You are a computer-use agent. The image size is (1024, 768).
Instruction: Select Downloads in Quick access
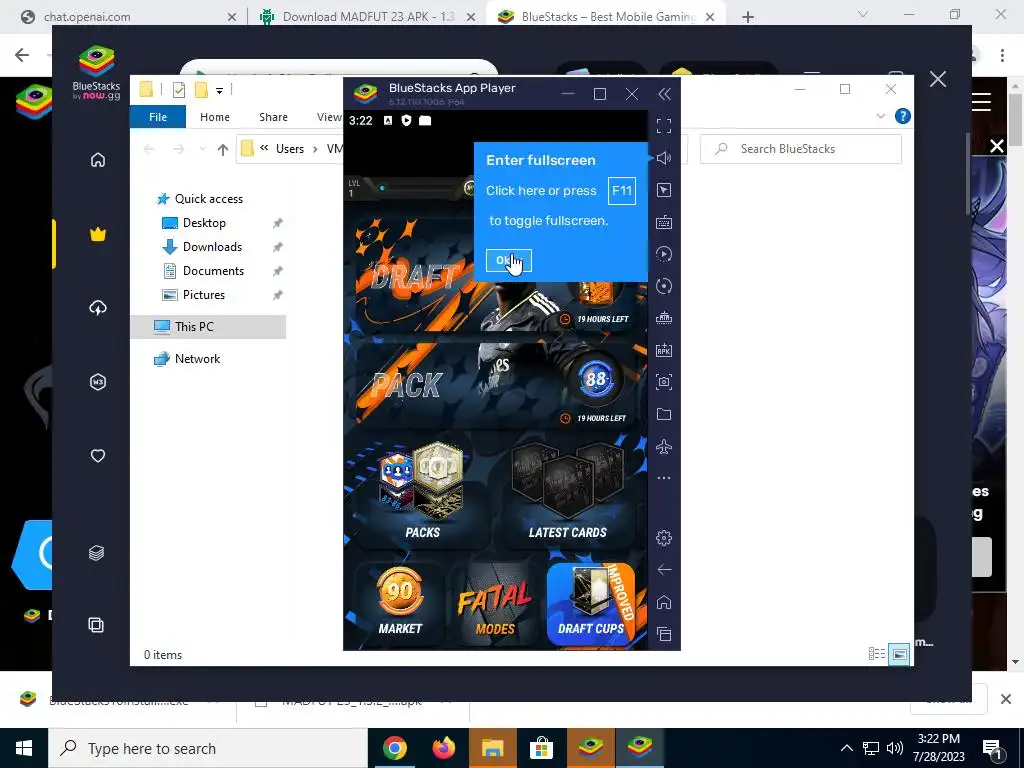click(212, 247)
